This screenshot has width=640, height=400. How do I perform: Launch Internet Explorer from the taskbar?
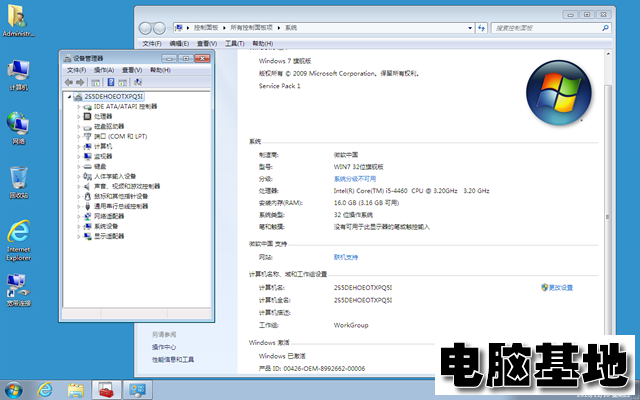(x=45, y=390)
